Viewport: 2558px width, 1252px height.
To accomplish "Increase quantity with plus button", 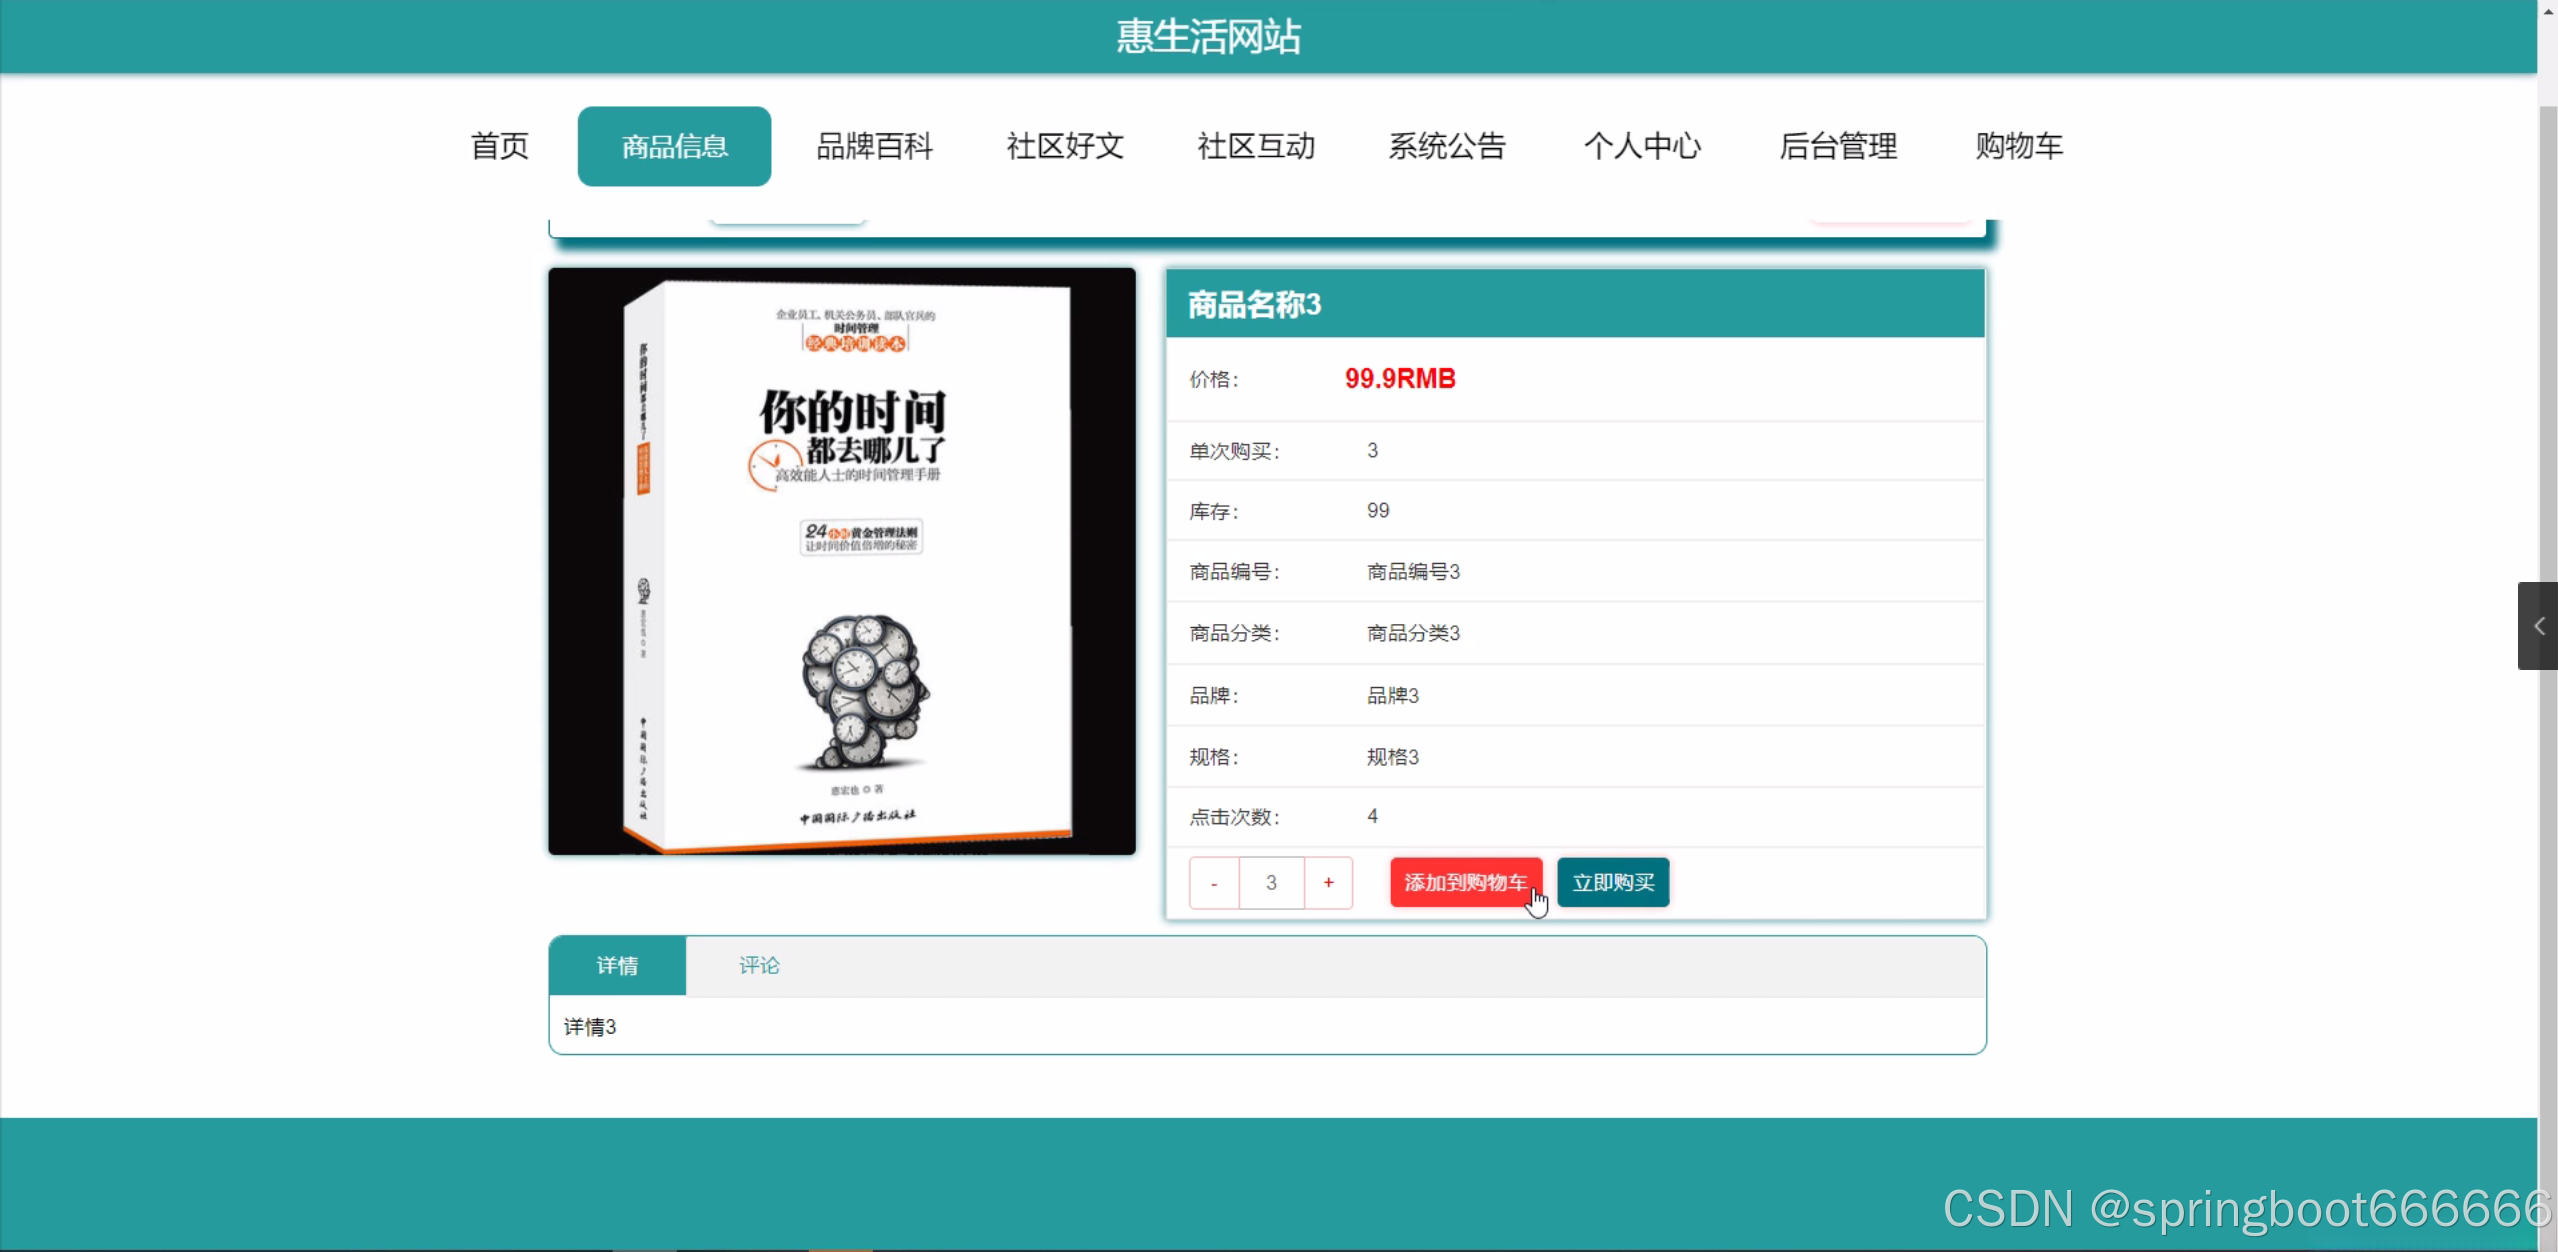I will 1328,883.
